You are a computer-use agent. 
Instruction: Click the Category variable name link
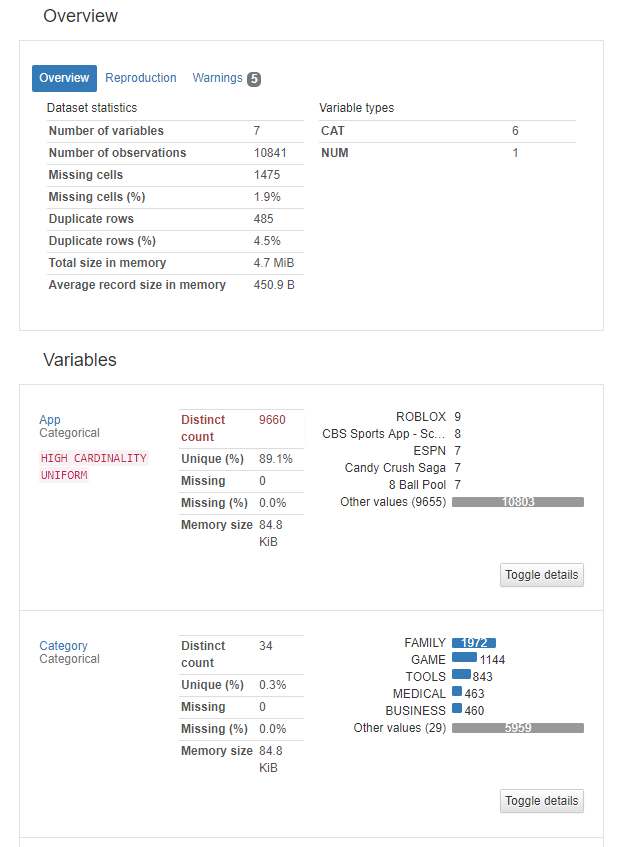point(63,646)
